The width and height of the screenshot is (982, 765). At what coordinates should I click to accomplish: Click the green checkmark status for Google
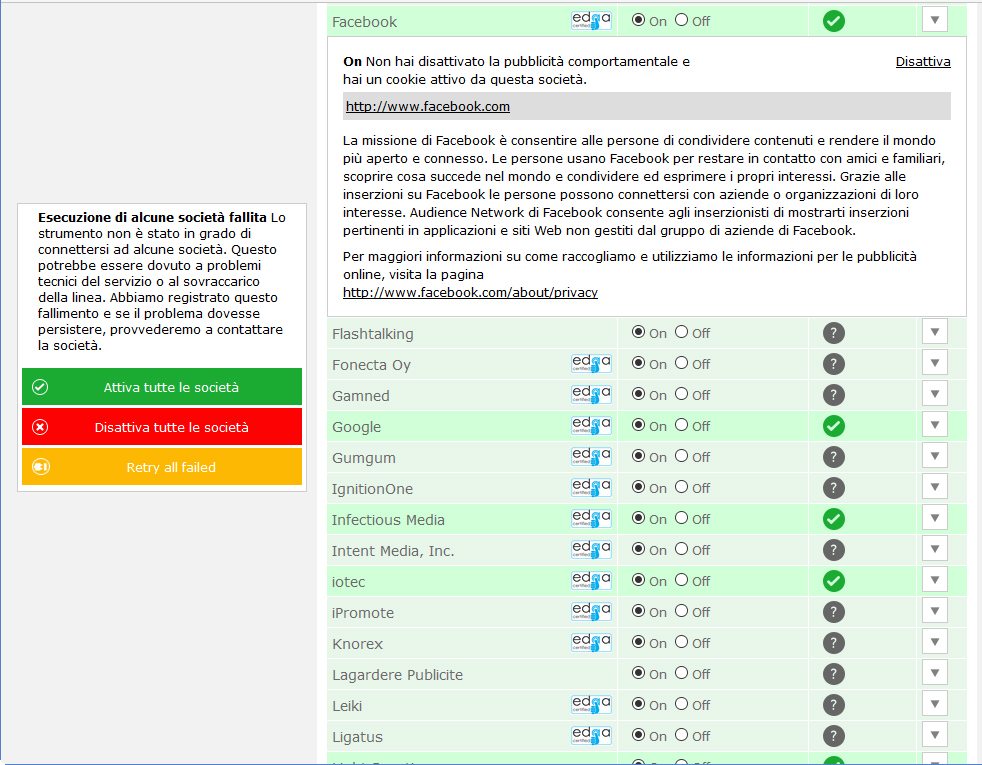(833, 427)
